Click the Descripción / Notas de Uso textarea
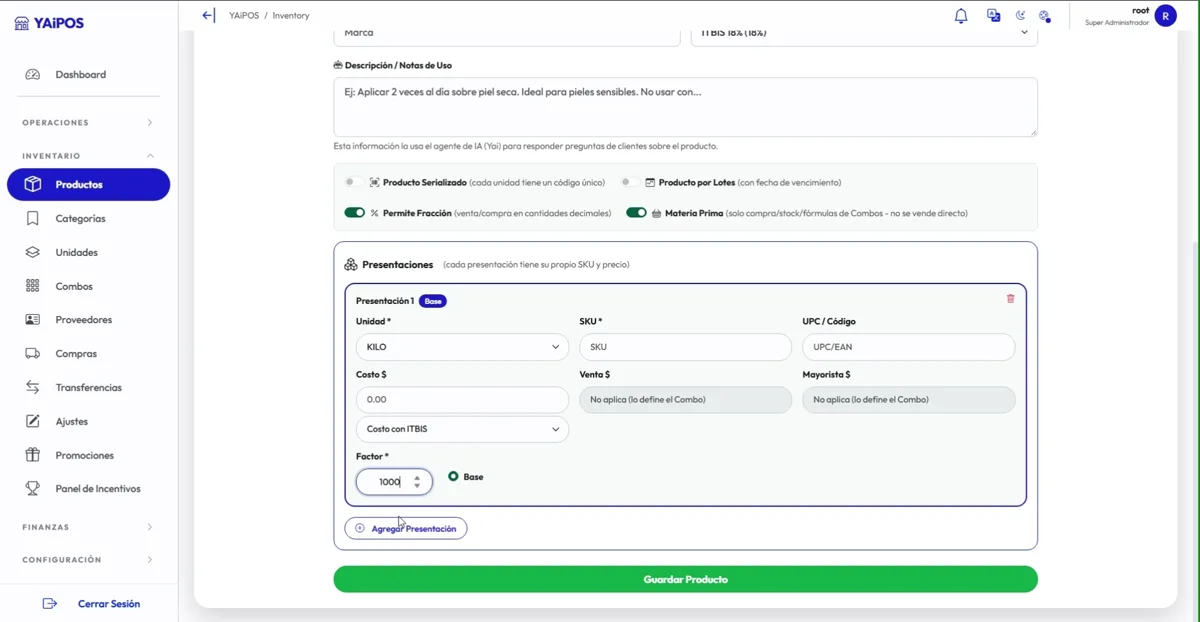 tap(685, 107)
